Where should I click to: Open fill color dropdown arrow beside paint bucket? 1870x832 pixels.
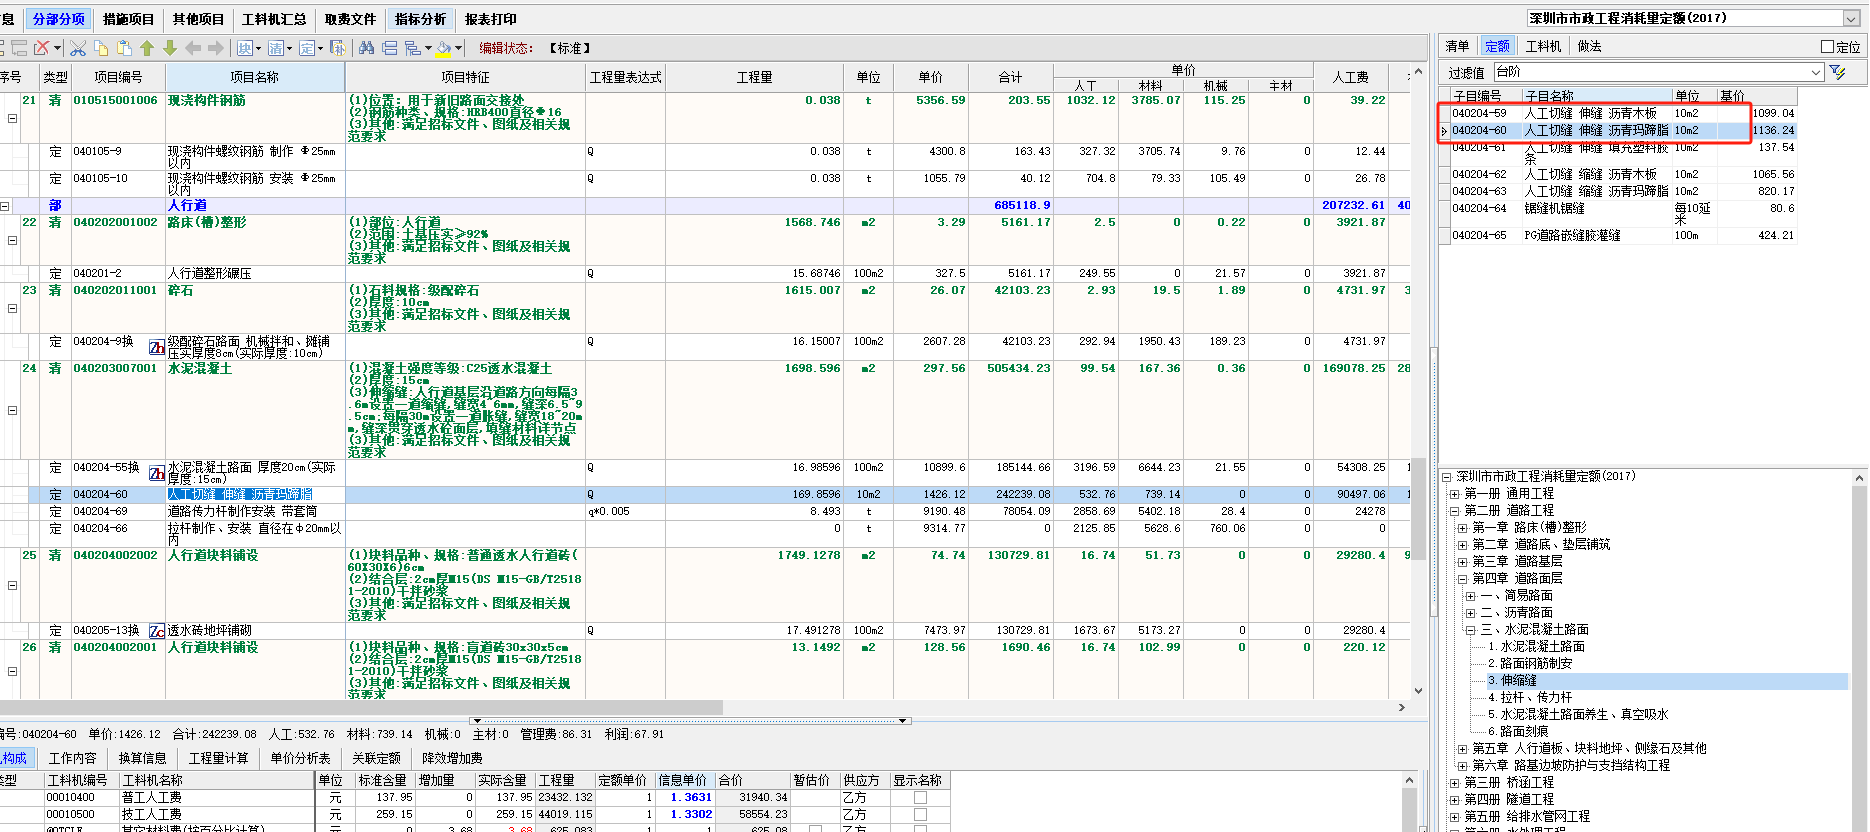tap(459, 48)
